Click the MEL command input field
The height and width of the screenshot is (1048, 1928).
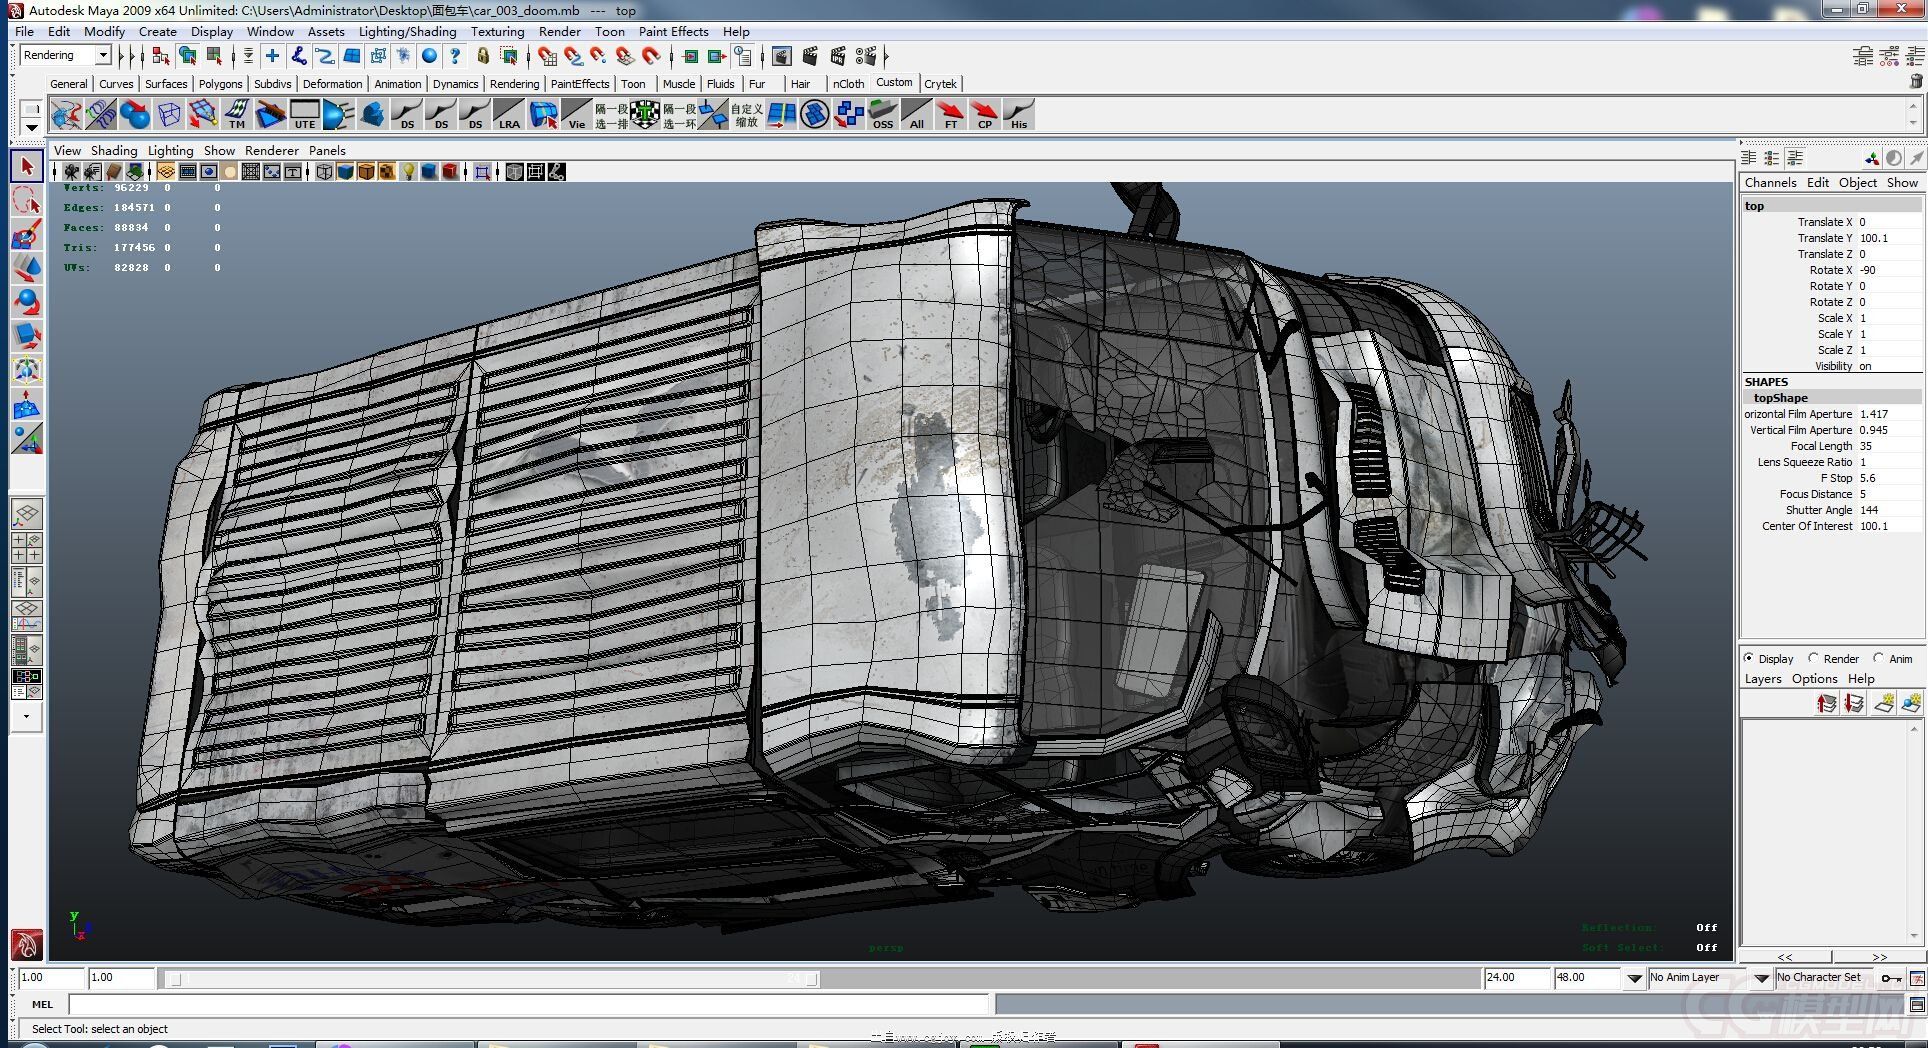(529, 1005)
